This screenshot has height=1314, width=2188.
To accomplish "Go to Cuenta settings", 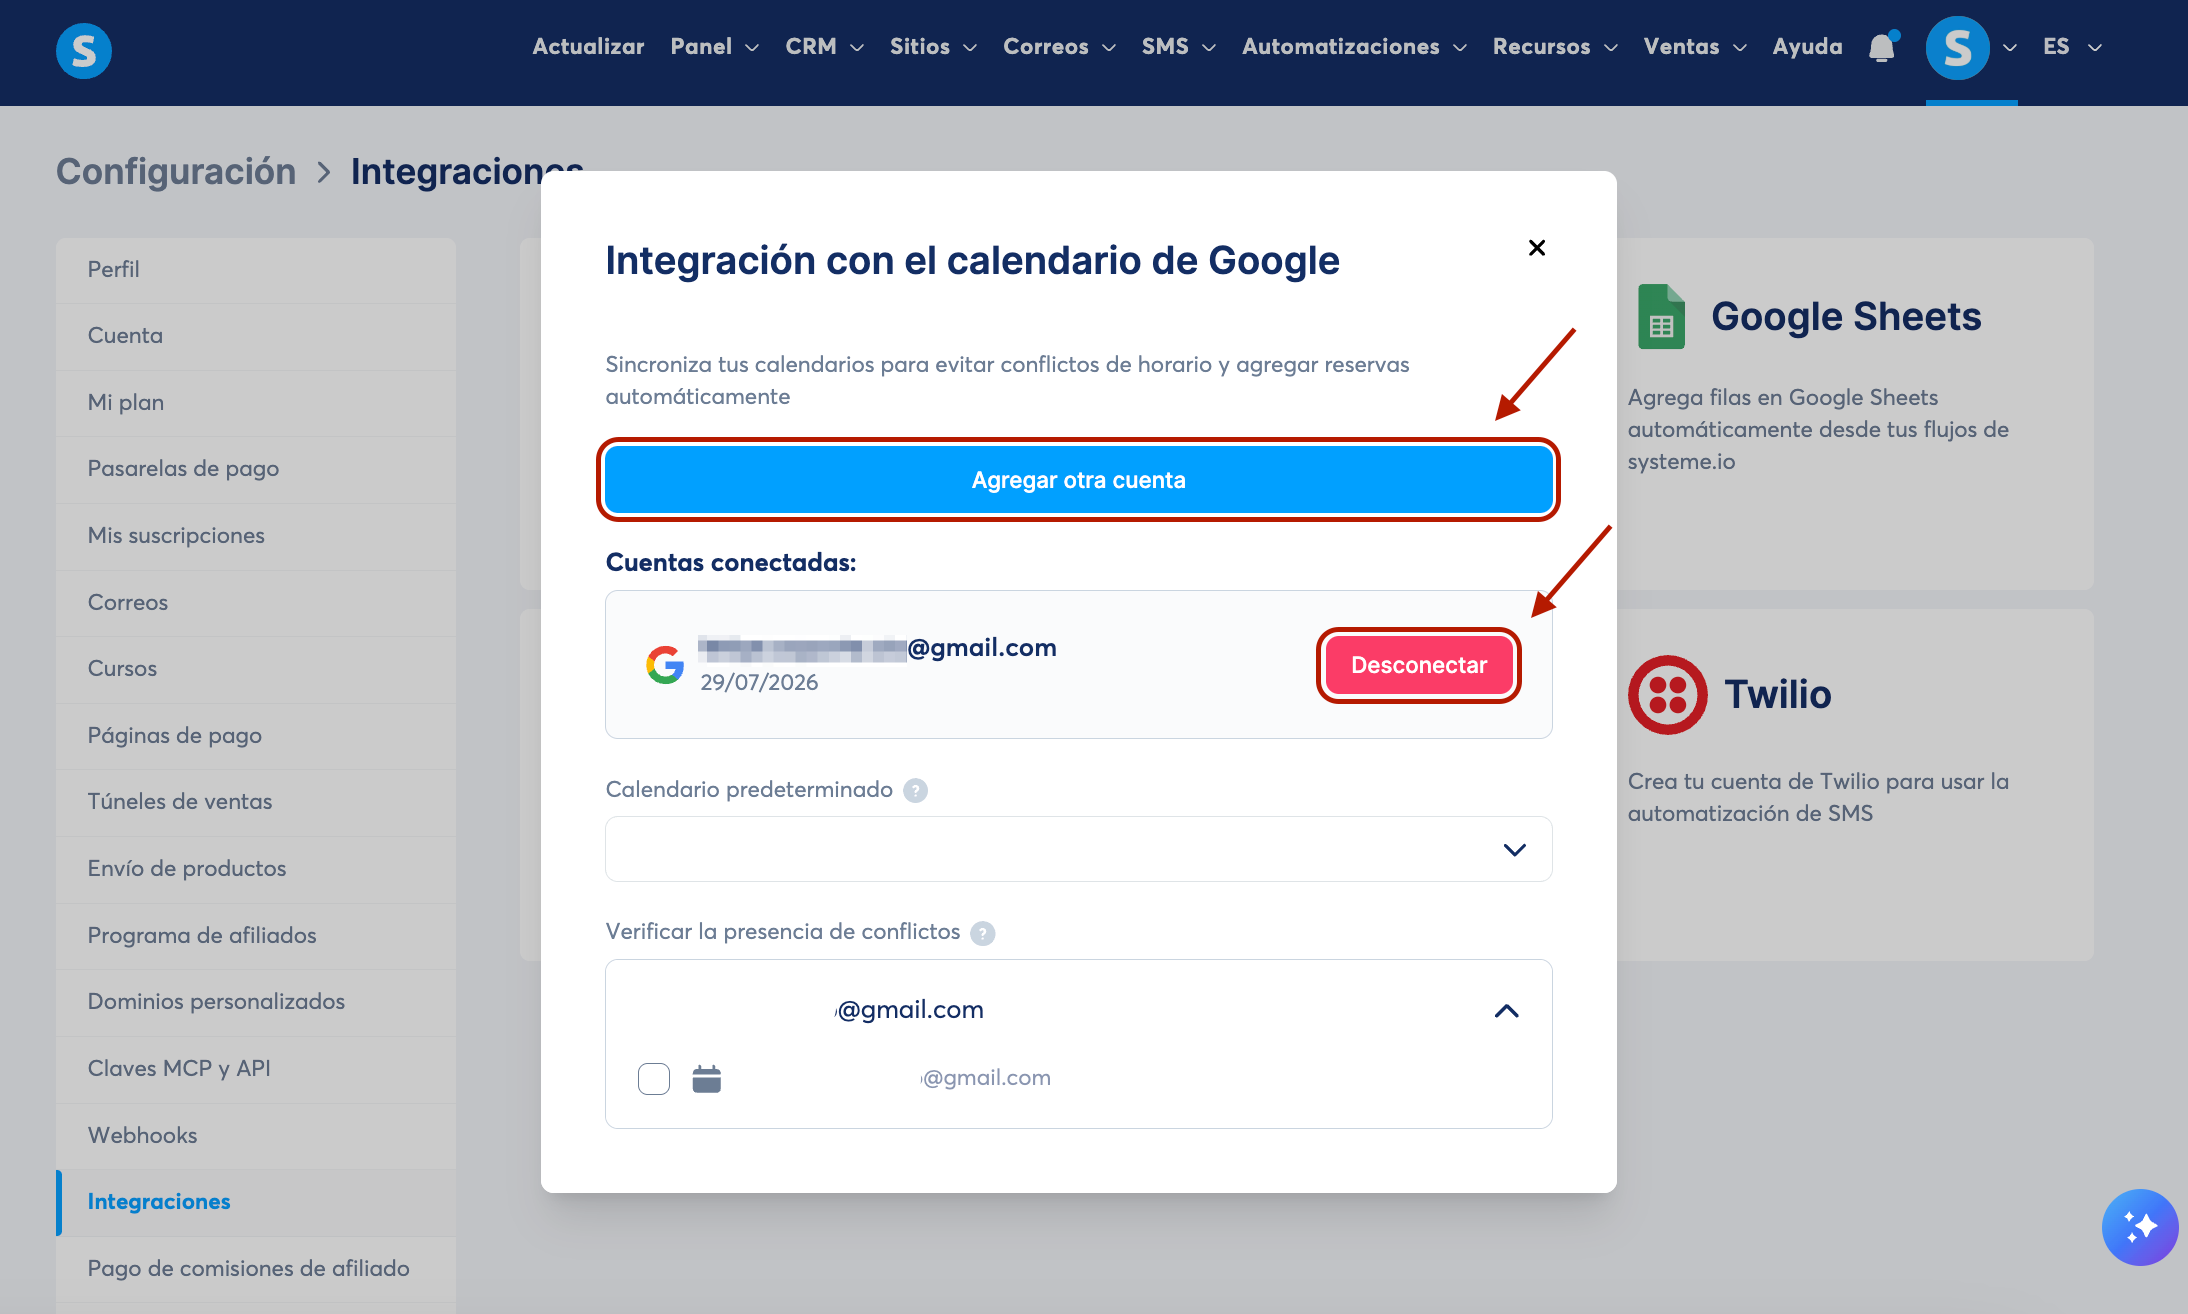I will tap(256, 336).
